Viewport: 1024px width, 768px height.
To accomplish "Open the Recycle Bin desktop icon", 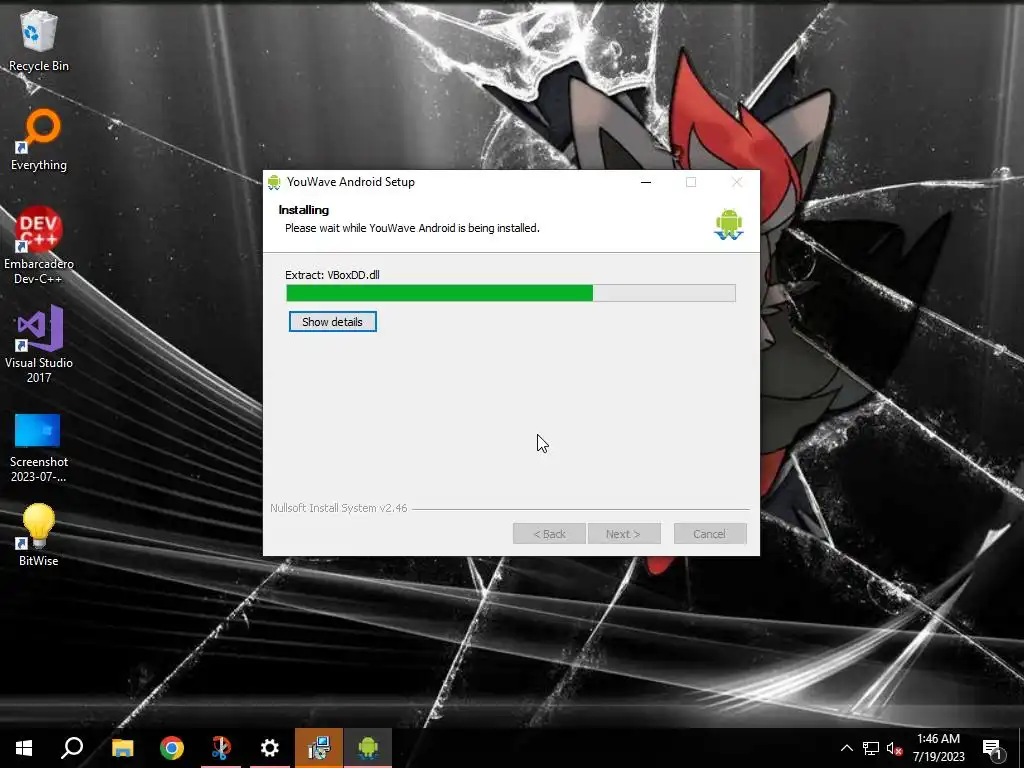I will (39, 40).
